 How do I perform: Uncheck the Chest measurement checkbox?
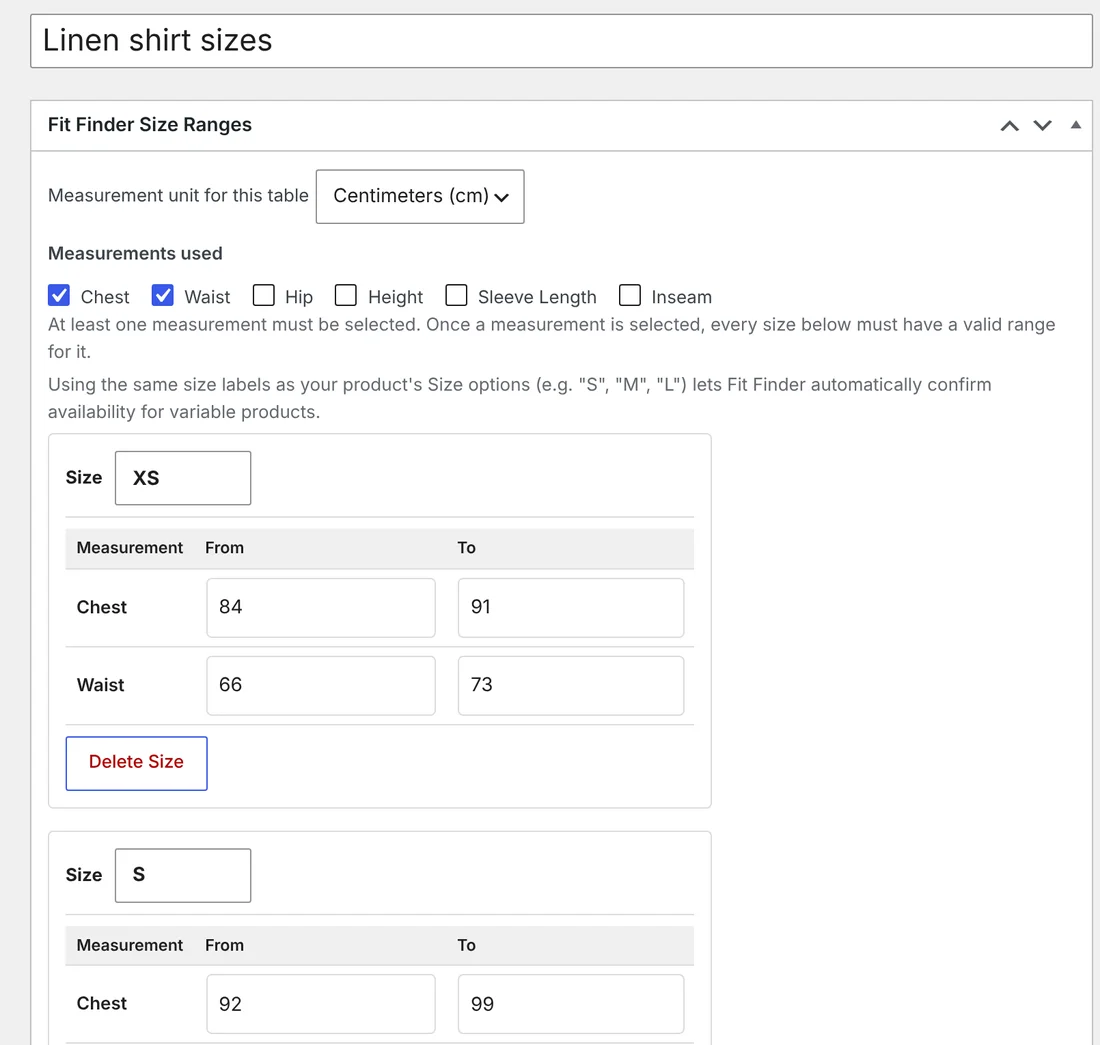59,295
